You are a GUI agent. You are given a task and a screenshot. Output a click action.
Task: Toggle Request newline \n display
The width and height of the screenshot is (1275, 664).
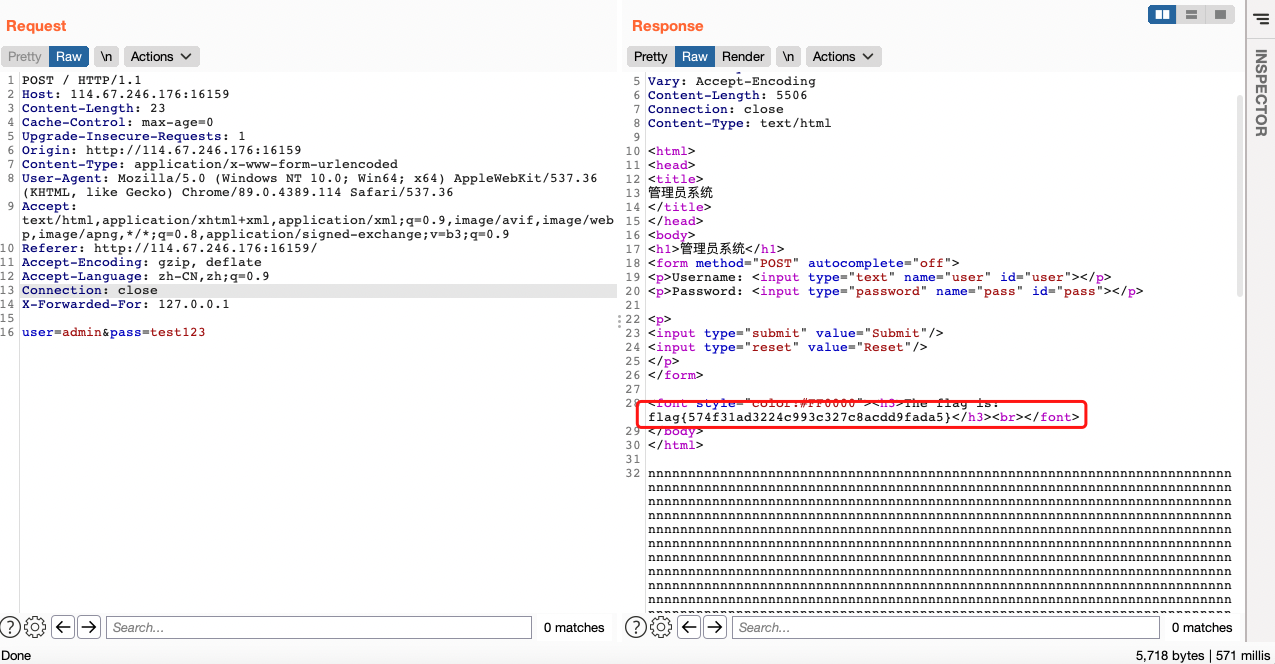(x=106, y=57)
